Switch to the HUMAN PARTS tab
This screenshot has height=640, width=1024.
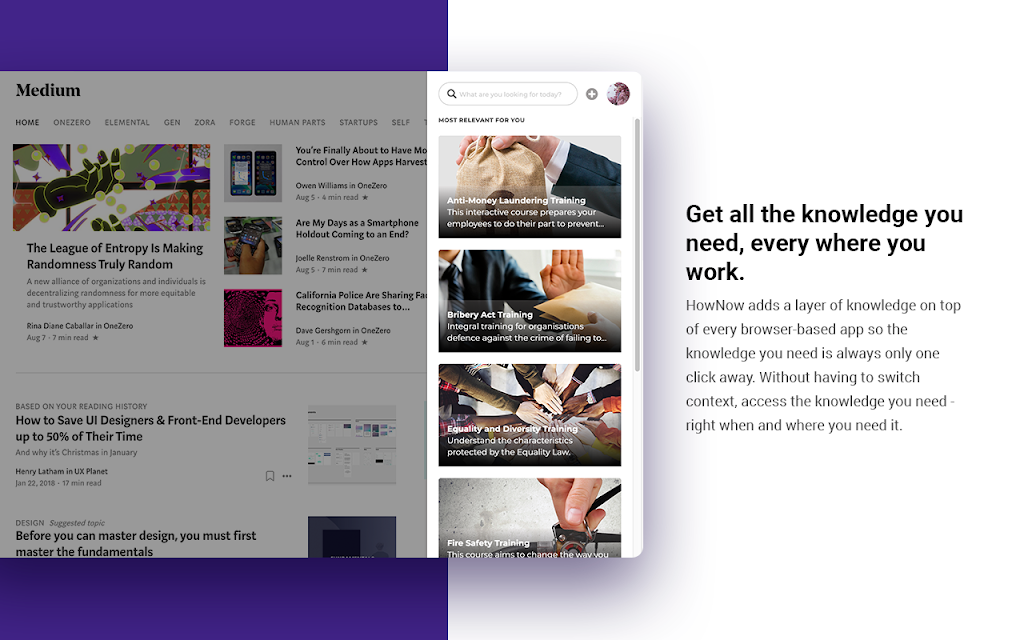coord(297,122)
